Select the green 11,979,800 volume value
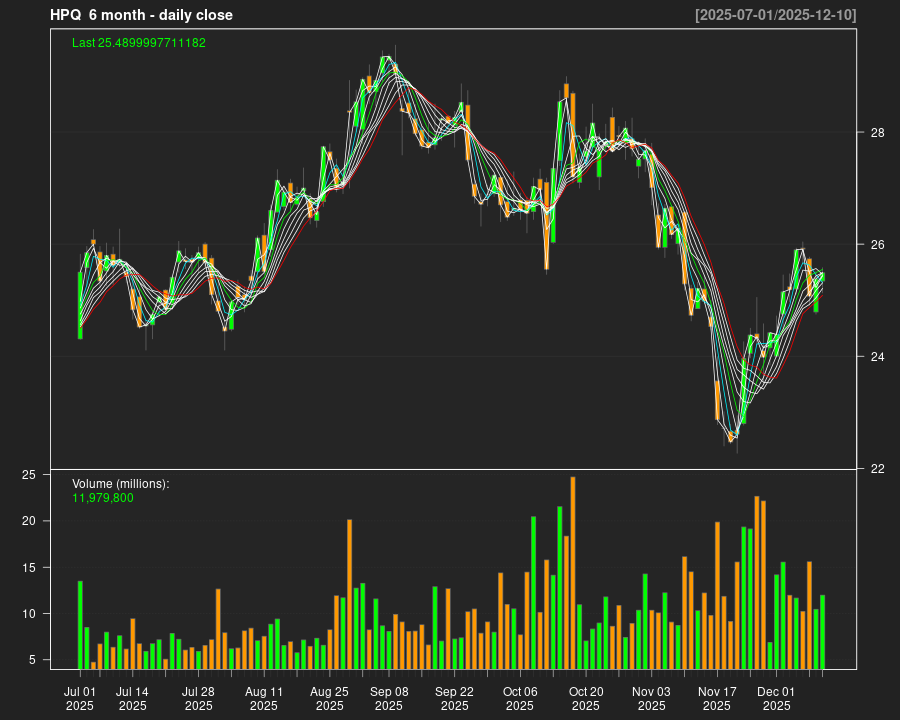This screenshot has height=720, width=900. (x=103, y=497)
